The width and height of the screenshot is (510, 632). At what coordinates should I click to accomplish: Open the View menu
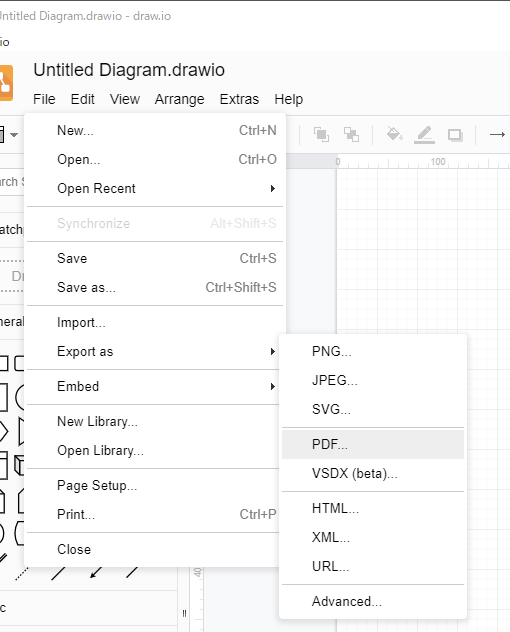click(125, 99)
